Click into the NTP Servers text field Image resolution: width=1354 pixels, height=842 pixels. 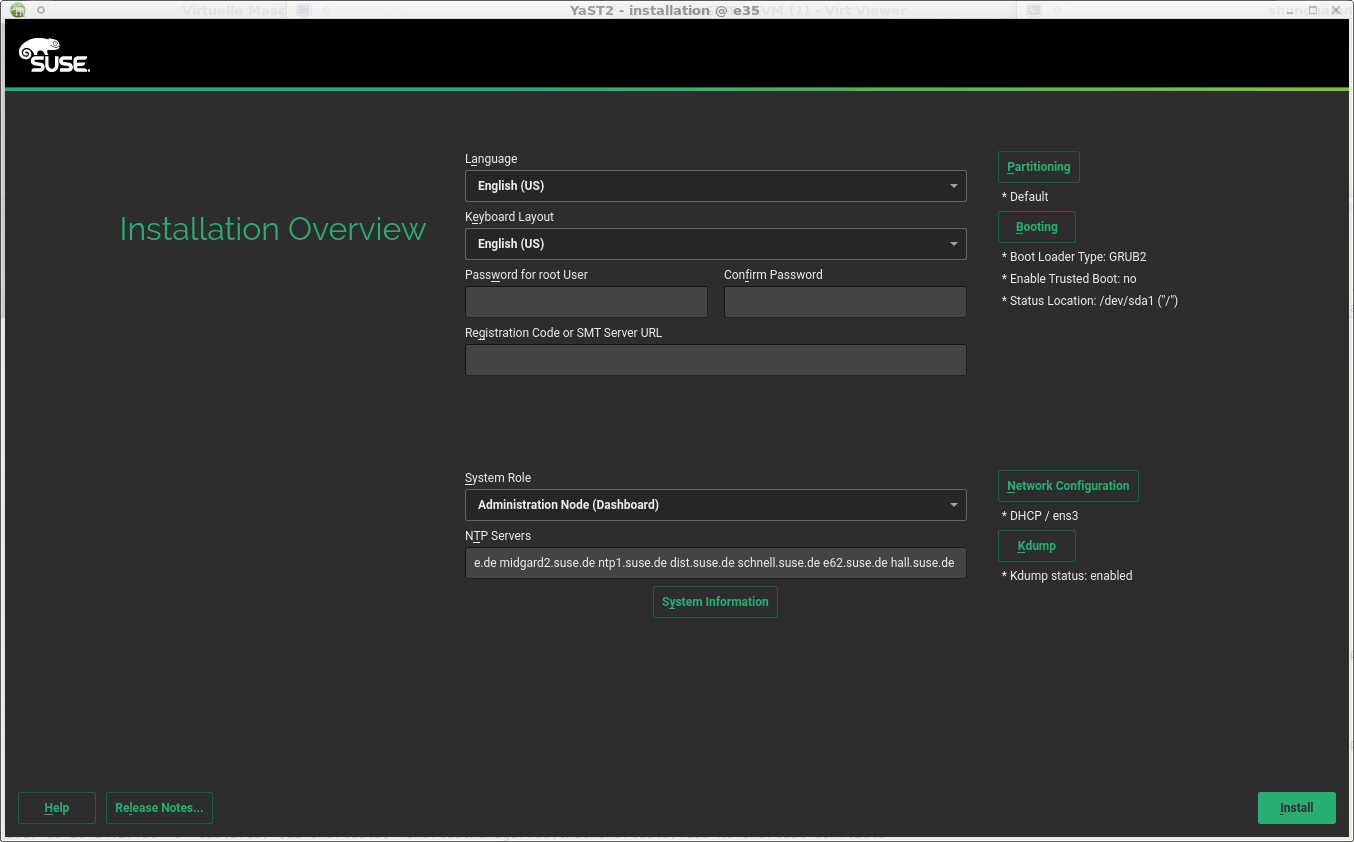tap(715, 563)
